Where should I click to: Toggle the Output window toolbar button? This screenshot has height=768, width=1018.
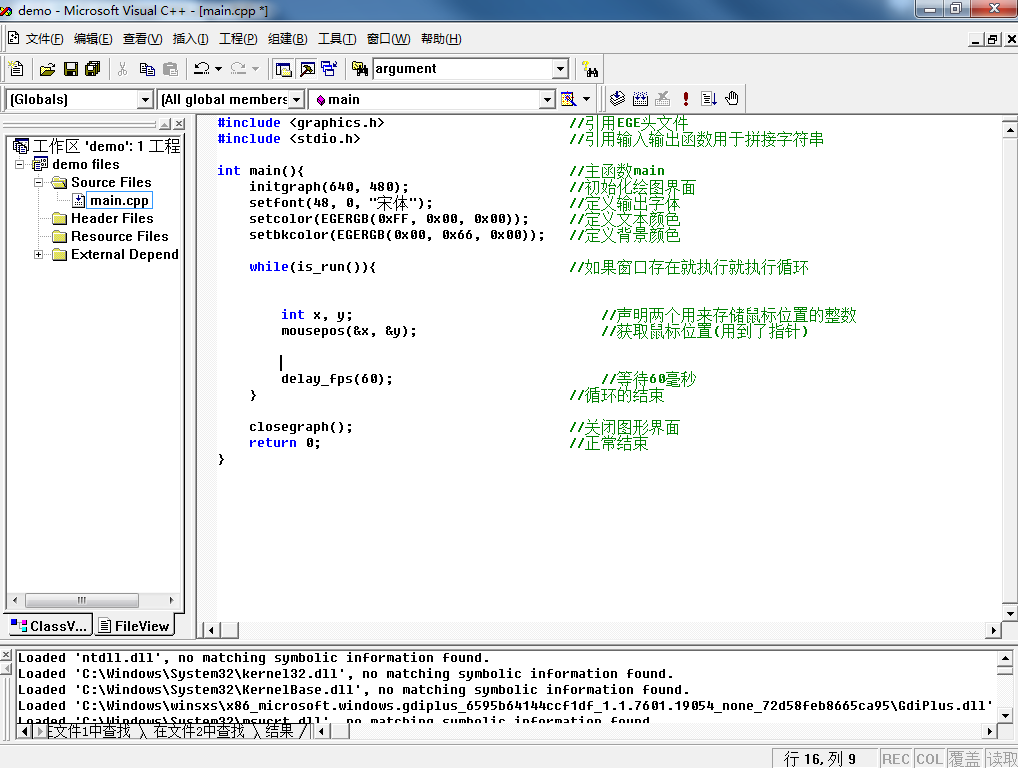[307, 69]
